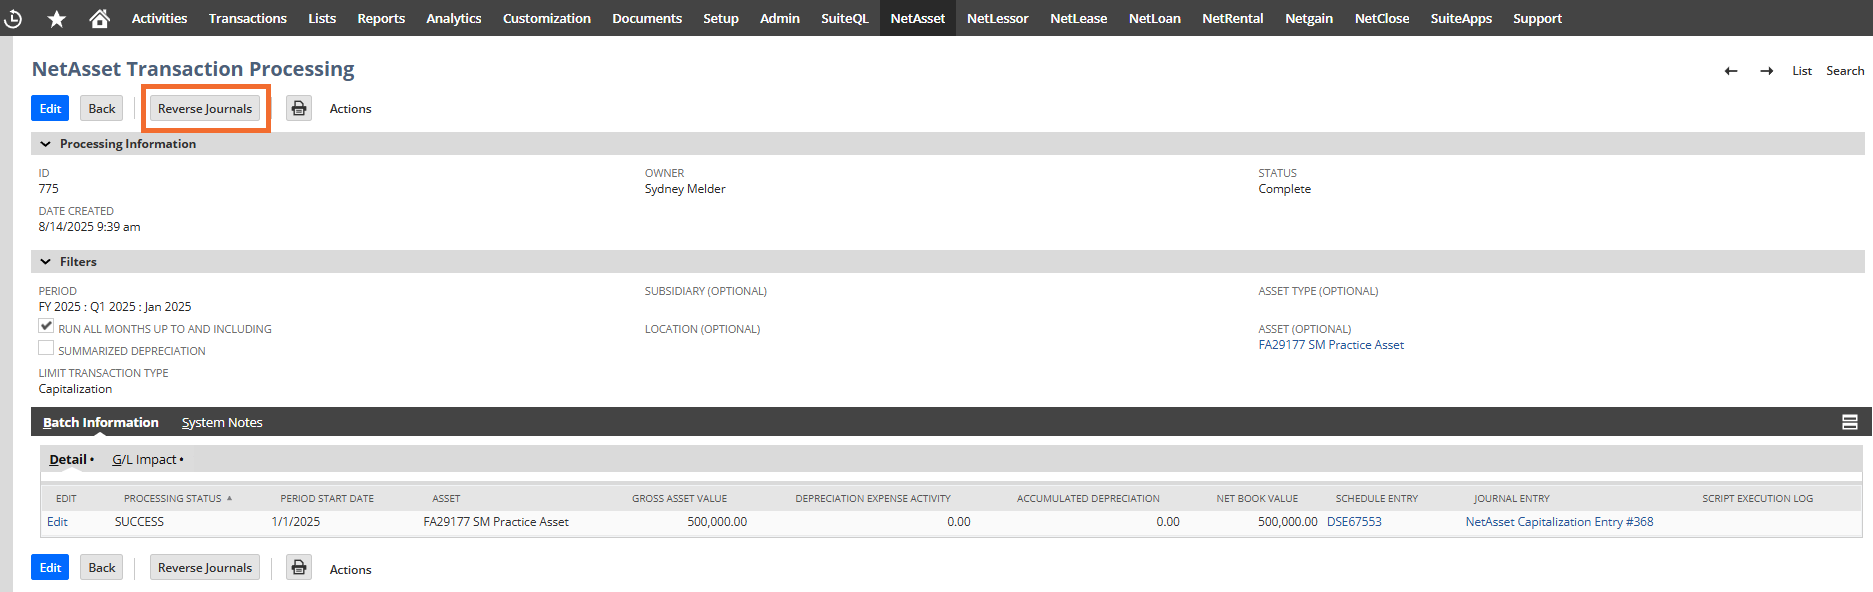Open schedule entry DSE67553
Image resolution: width=1873 pixels, height=592 pixels.
1354,522
